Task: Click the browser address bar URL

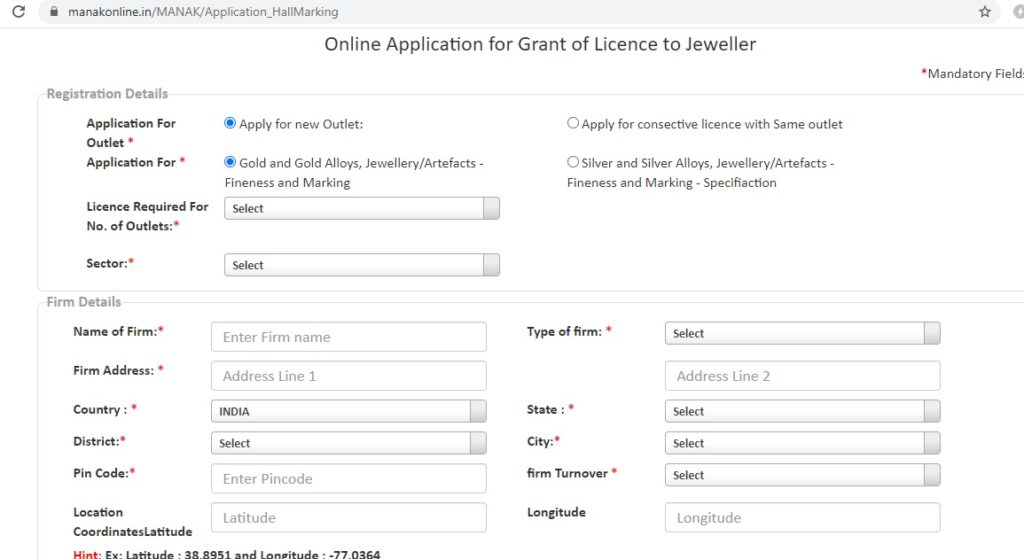Action: click(x=203, y=12)
